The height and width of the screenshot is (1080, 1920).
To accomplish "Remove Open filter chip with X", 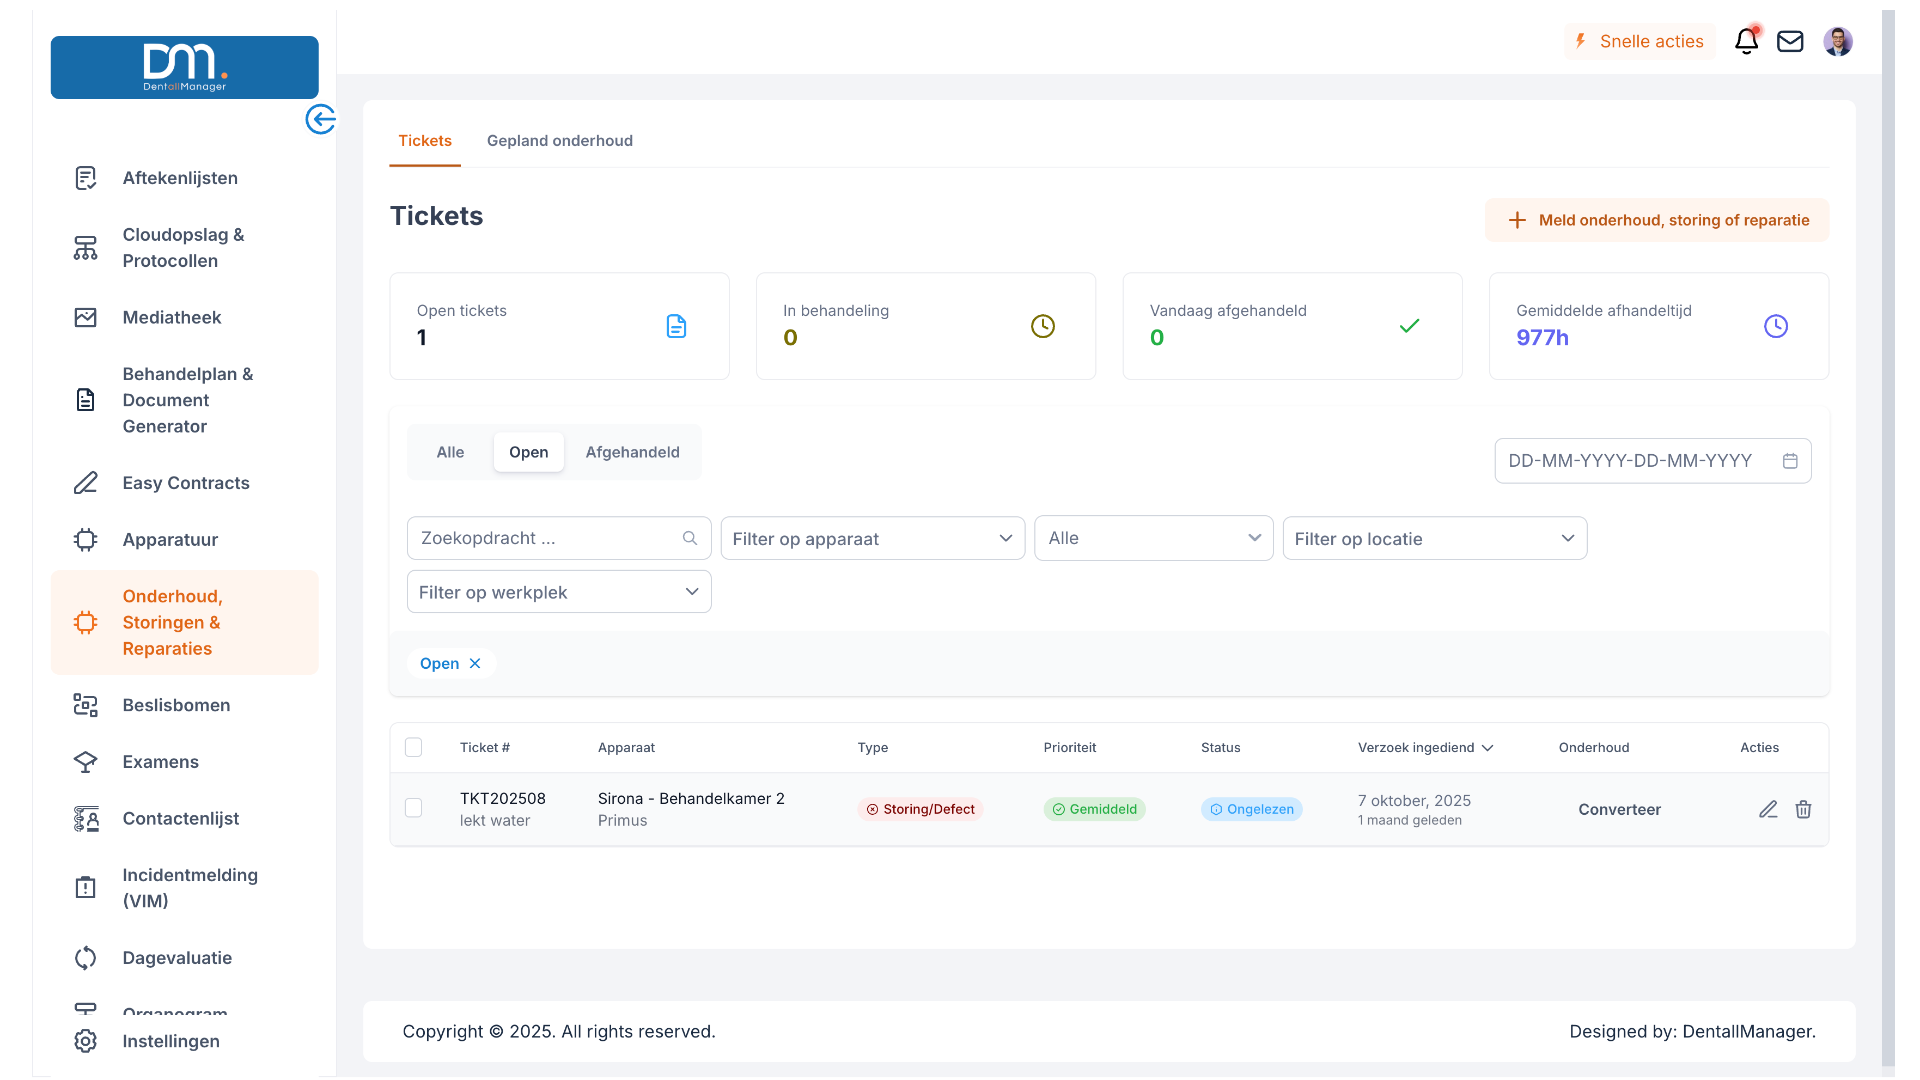I will 475,663.
